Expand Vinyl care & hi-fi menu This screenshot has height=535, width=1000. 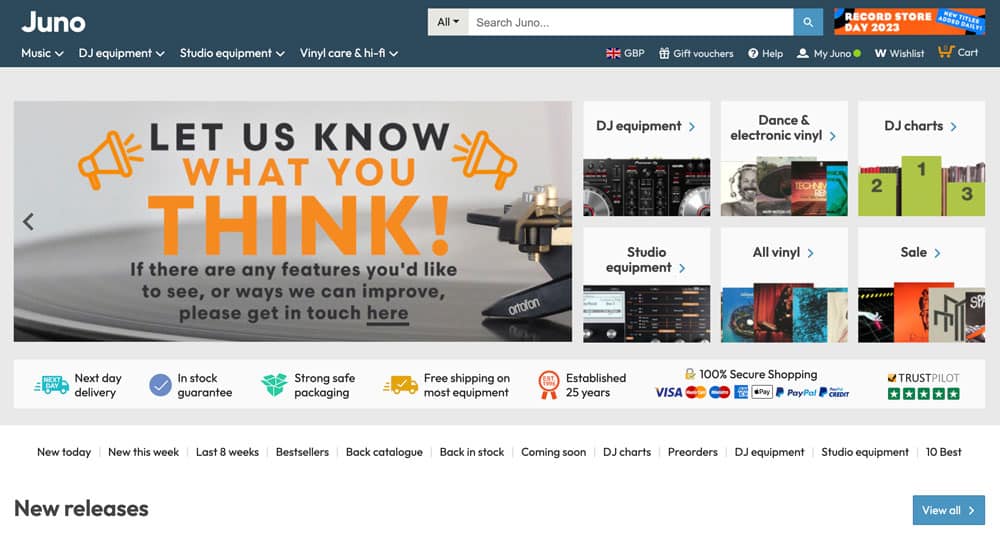349,54
